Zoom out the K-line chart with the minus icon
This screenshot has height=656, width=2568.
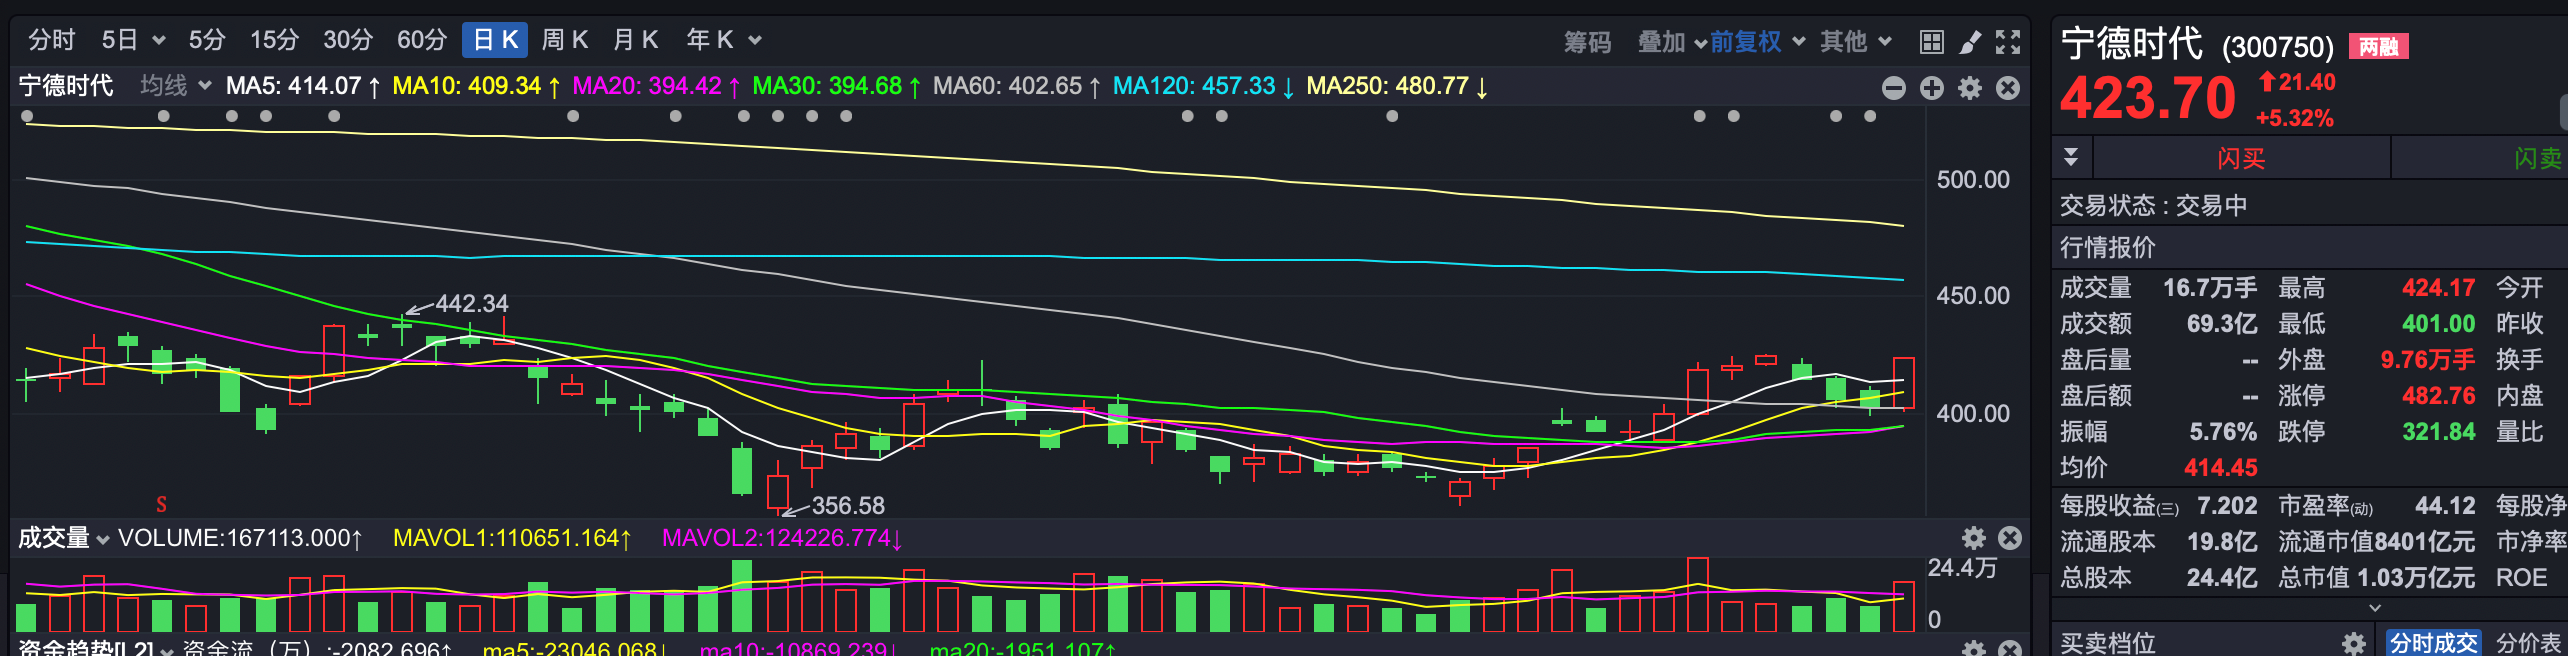(1894, 88)
